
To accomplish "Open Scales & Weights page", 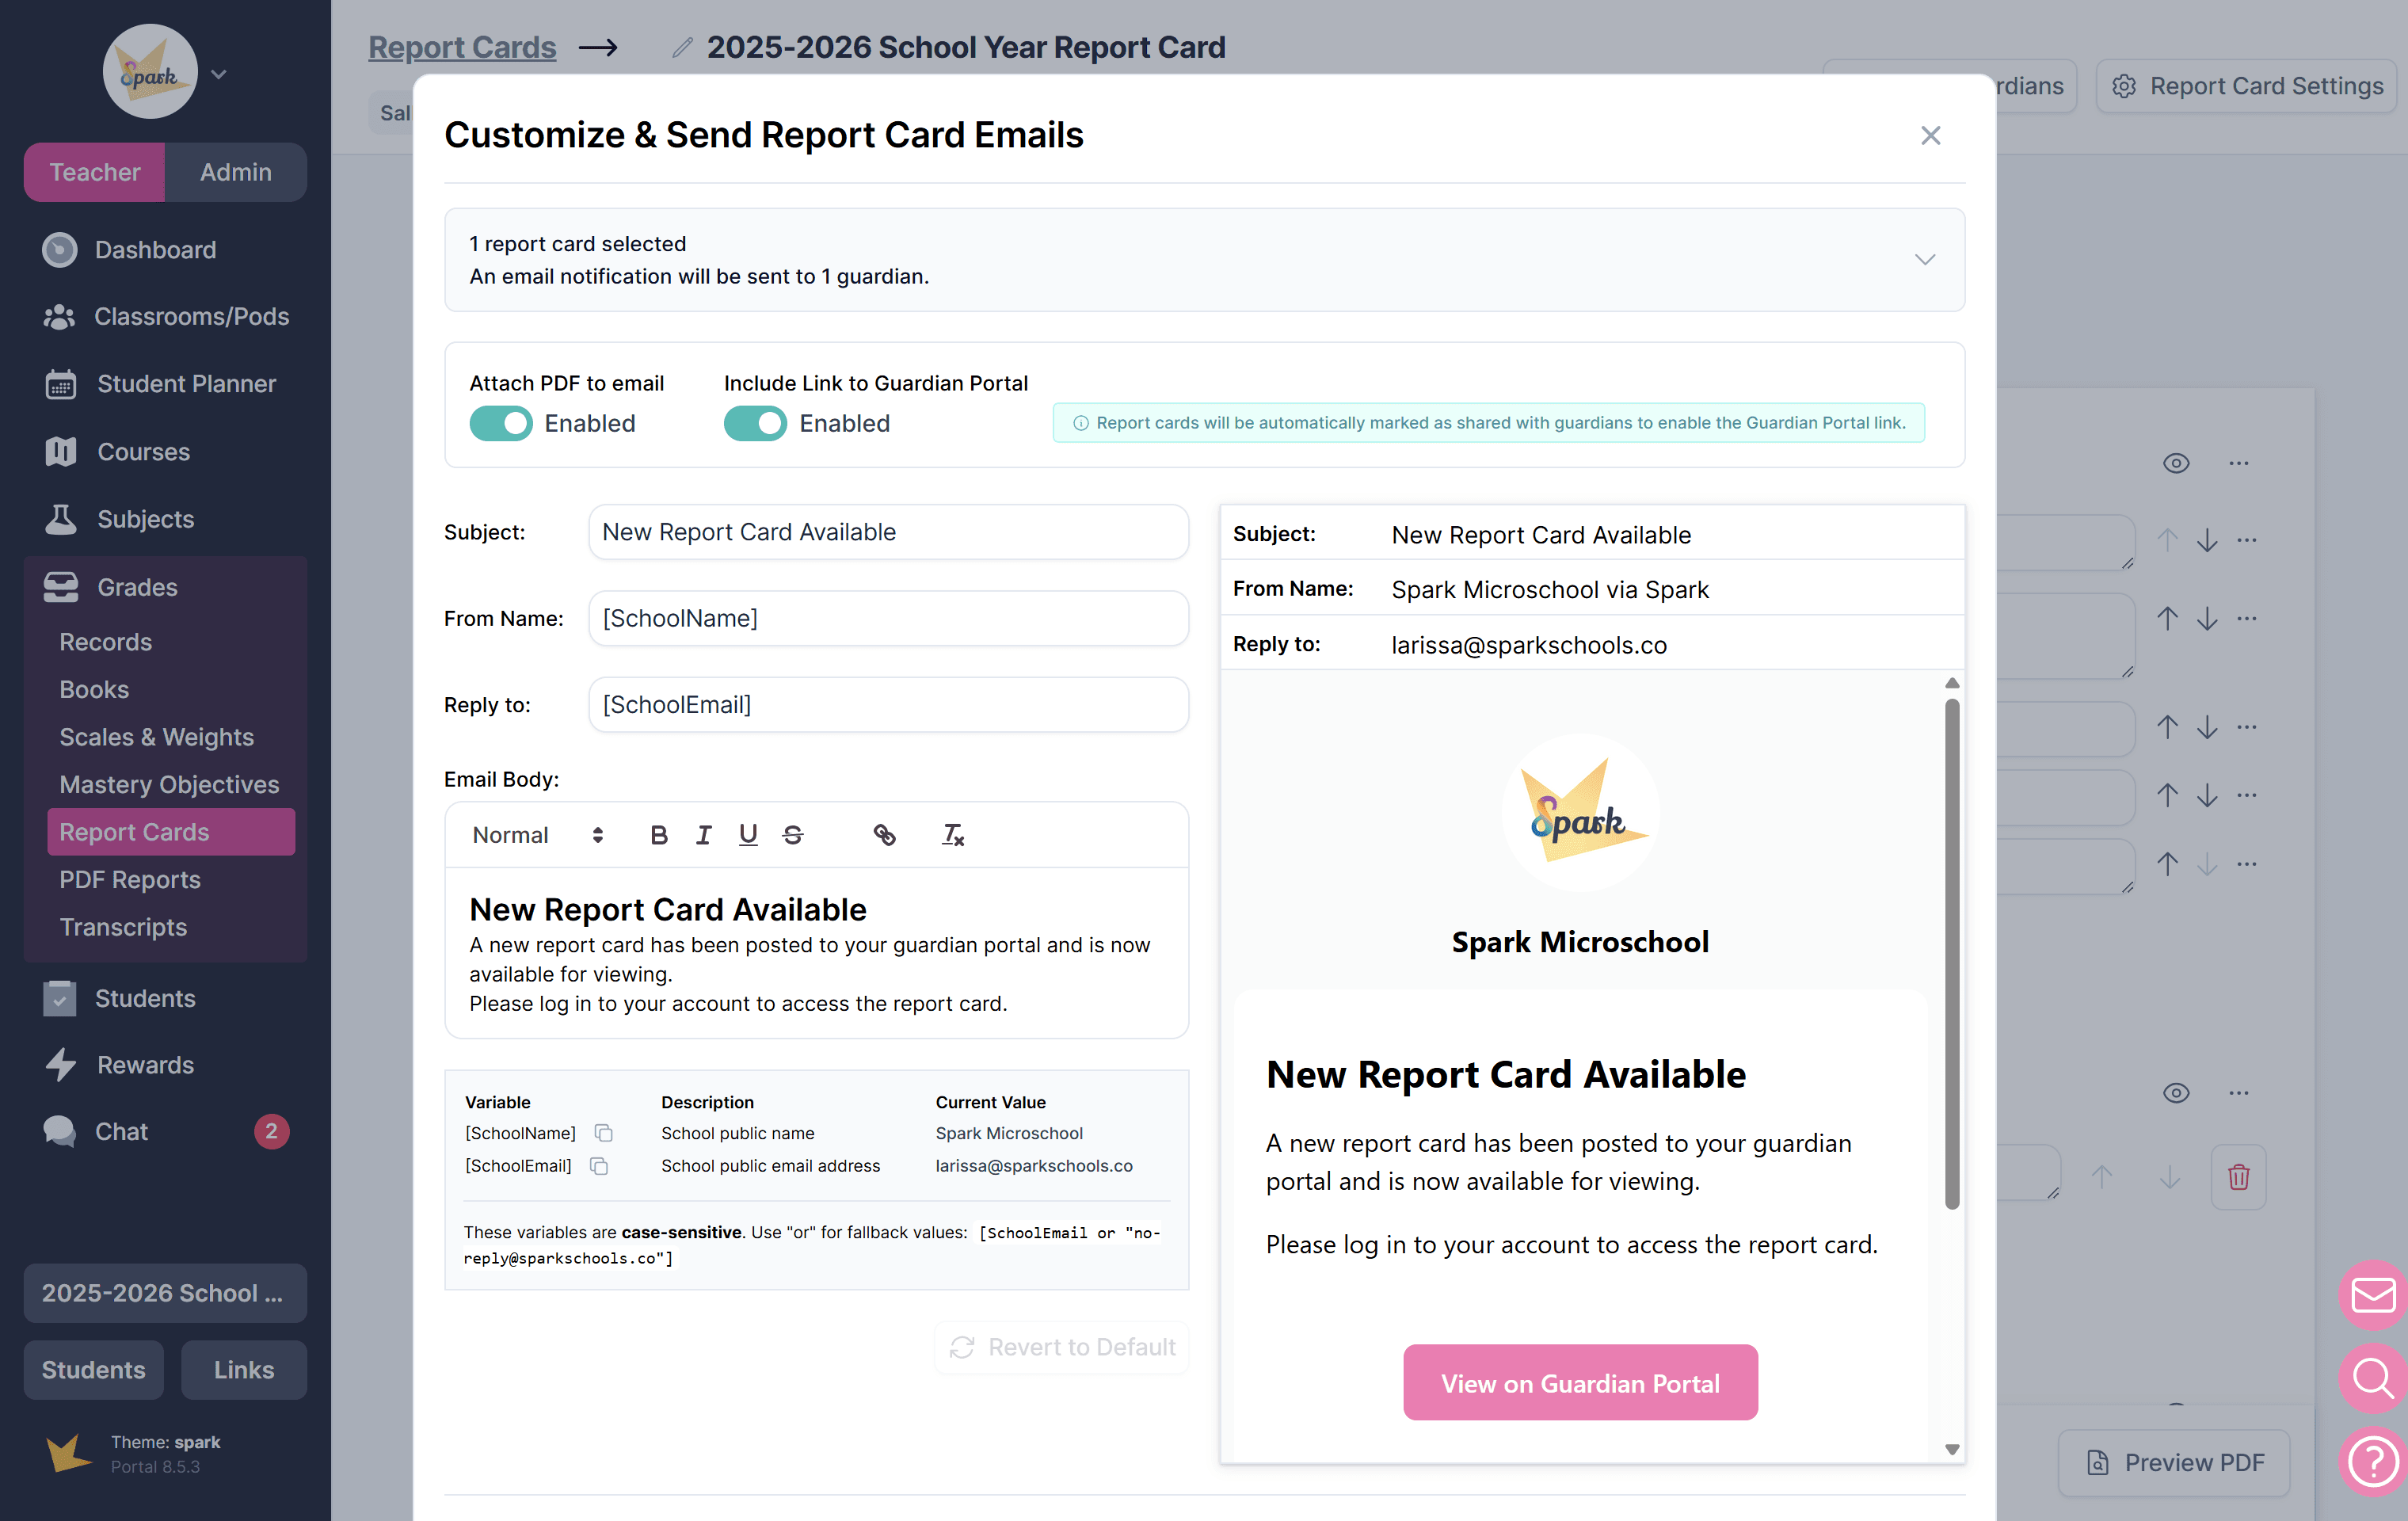I will click(156, 737).
